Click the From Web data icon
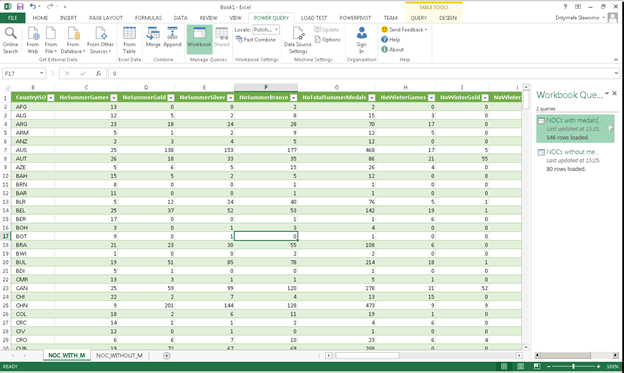The width and height of the screenshot is (624, 373). (x=33, y=40)
